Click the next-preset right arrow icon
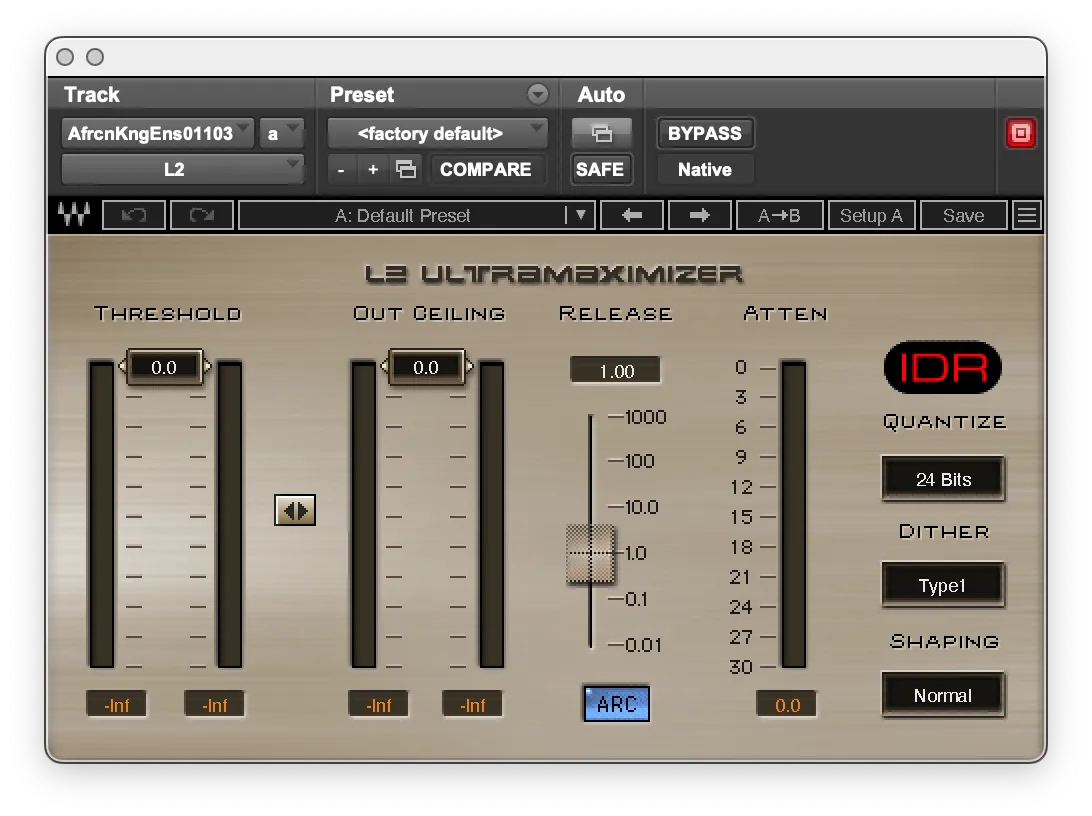Viewport: 1092px width, 816px height. tap(699, 214)
